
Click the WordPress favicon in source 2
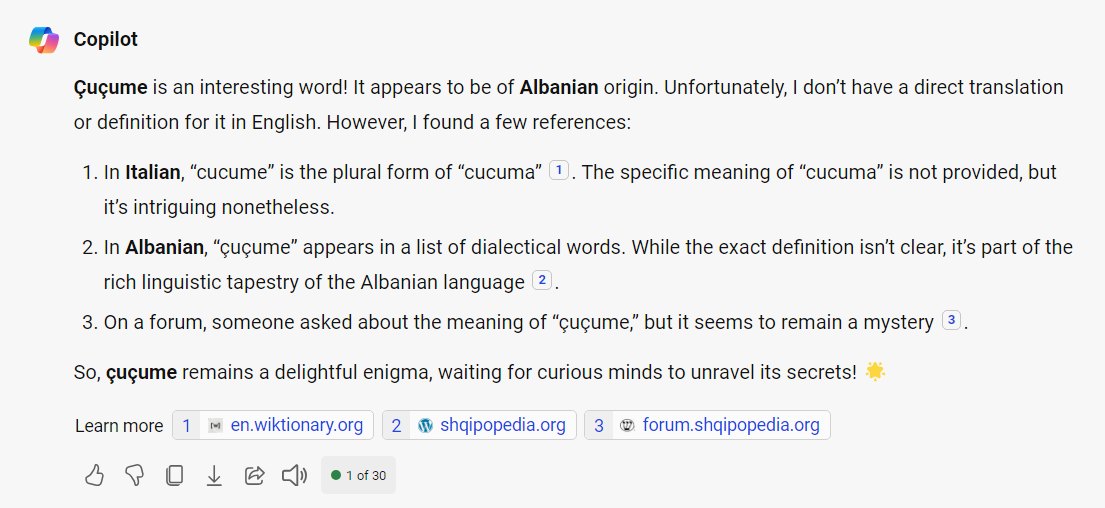click(425, 425)
